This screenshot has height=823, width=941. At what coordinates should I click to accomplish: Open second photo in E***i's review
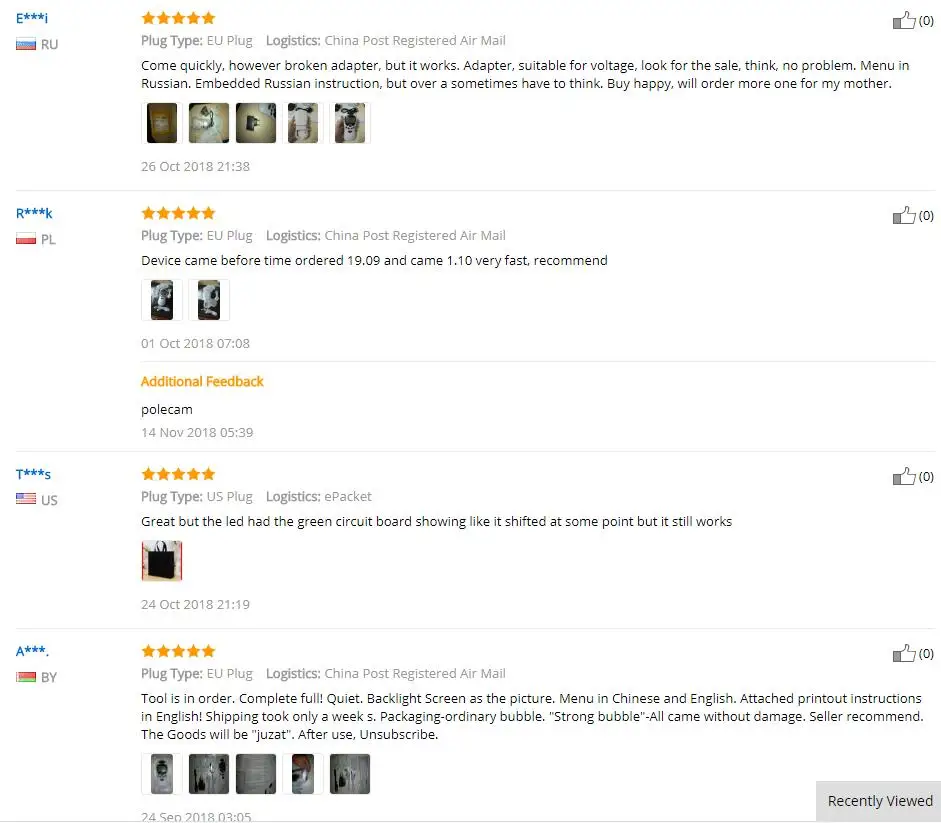(x=209, y=123)
